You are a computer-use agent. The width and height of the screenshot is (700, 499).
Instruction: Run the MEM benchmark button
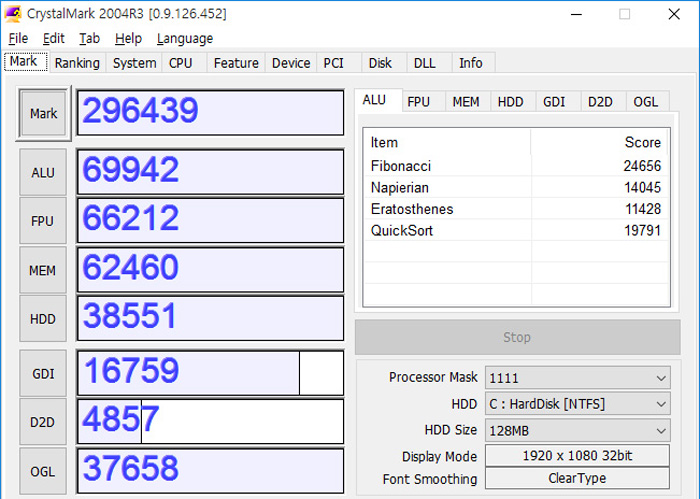tap(43, 270)
